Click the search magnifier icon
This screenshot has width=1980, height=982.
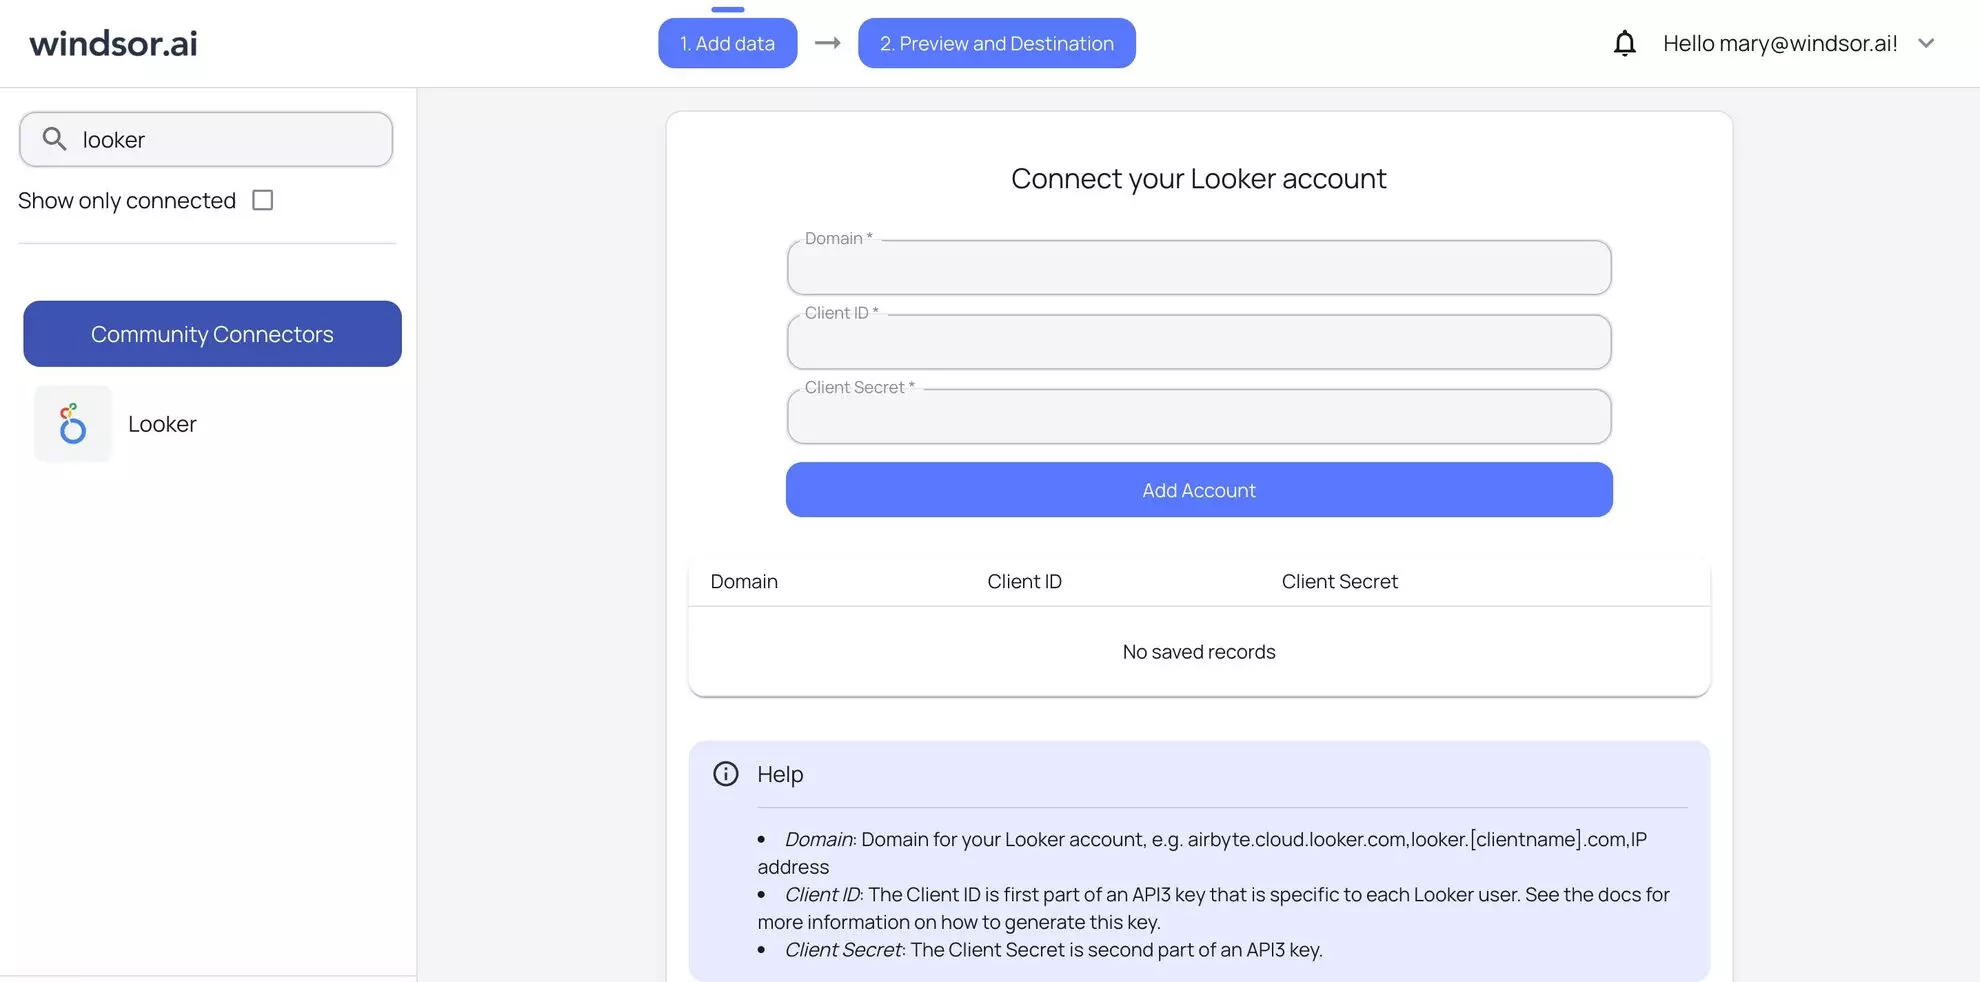click(55, 139)
